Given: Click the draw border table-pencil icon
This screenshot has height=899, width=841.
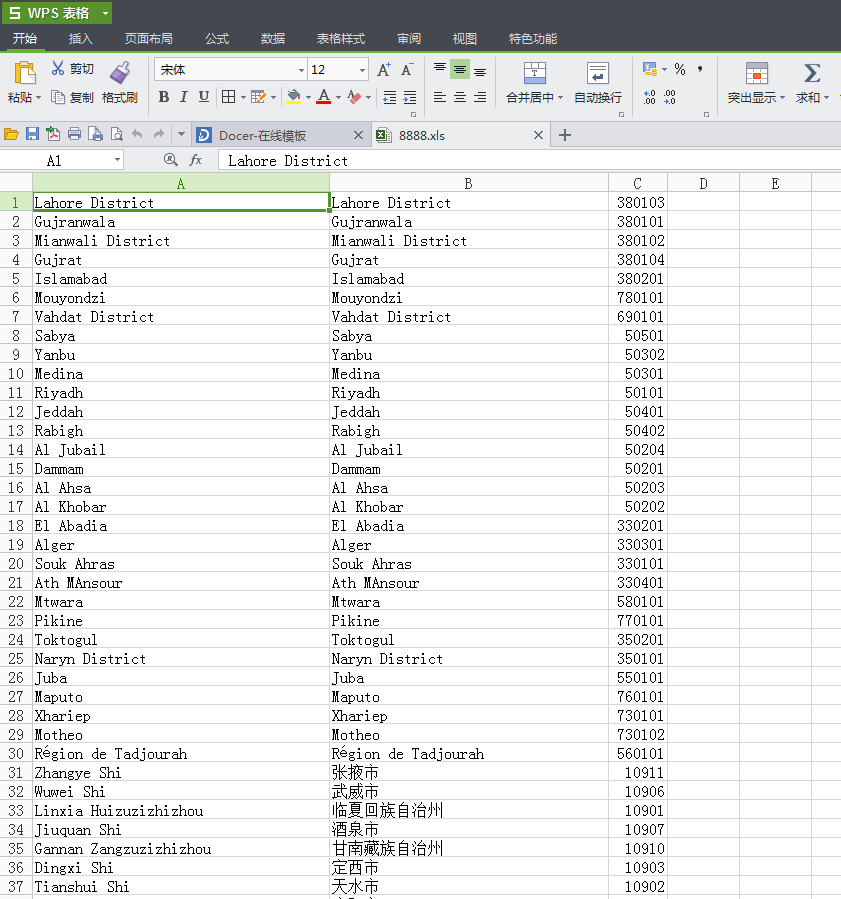Looking at the screenshot, I should coord(258,97).
